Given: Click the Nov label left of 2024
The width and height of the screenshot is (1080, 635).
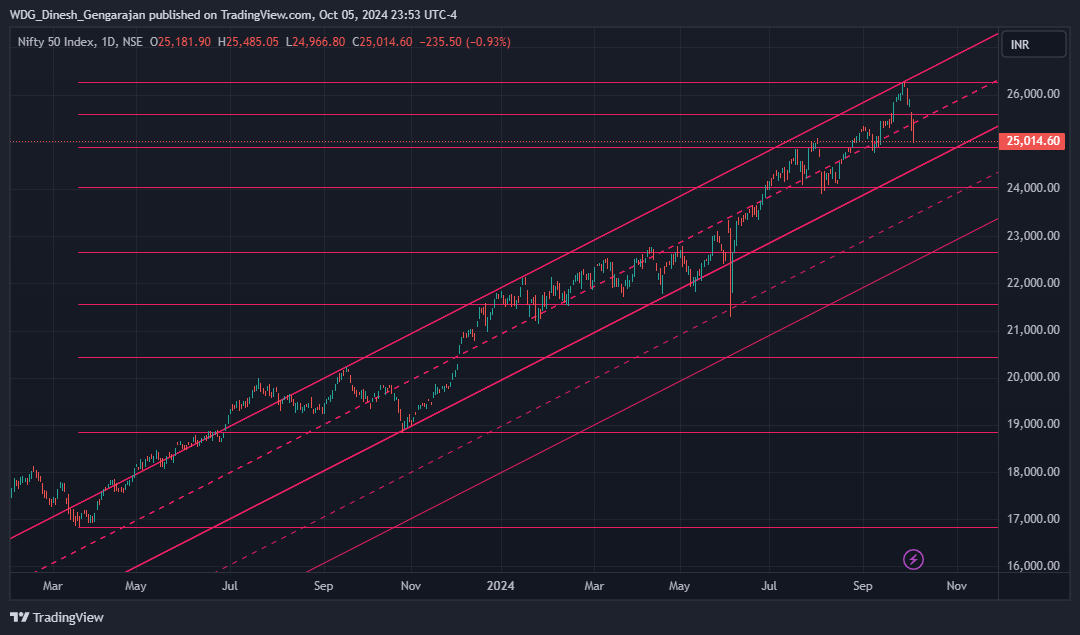Looking at the screenshot, I should coord(411,586).
